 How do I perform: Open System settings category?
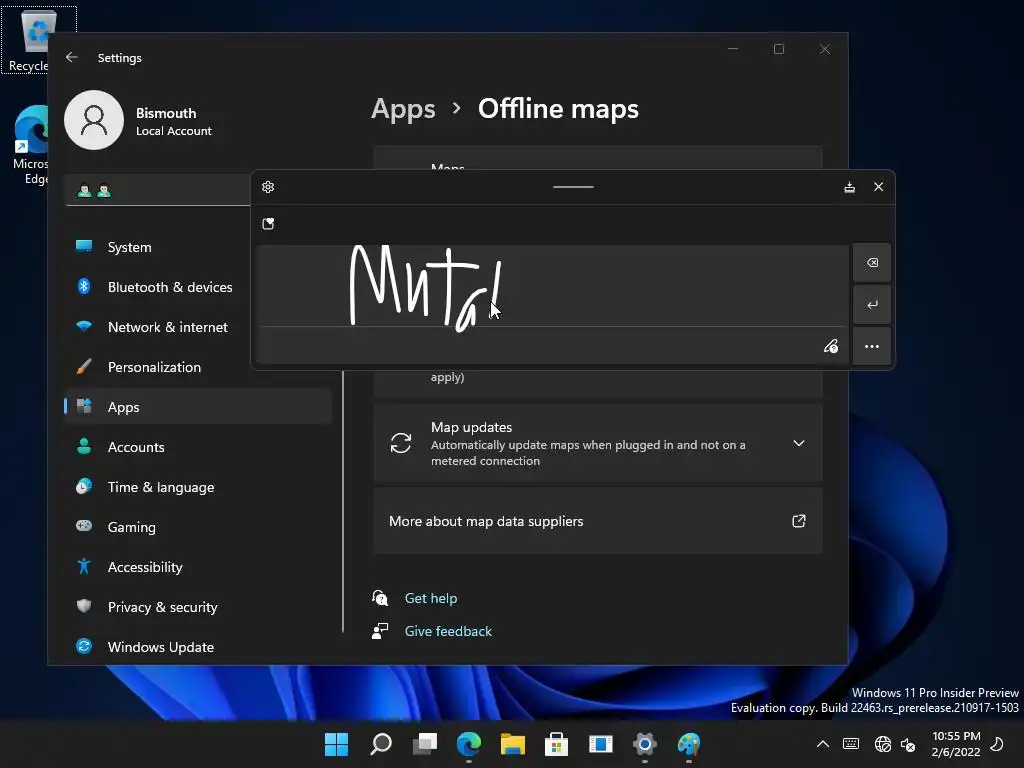[x=197, y=247]
